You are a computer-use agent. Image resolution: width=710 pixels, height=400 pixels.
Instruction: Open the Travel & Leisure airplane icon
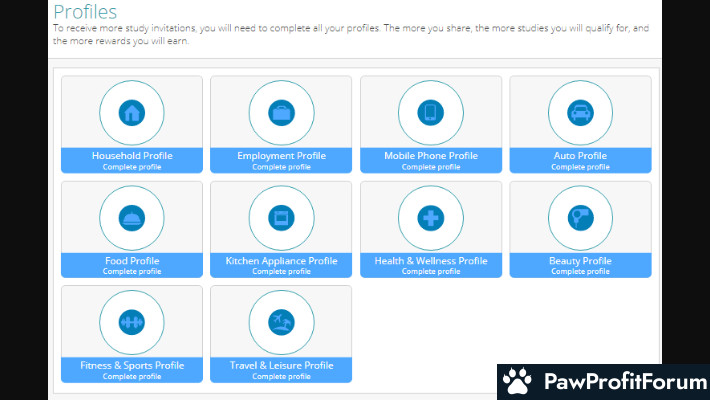[281, 322]
